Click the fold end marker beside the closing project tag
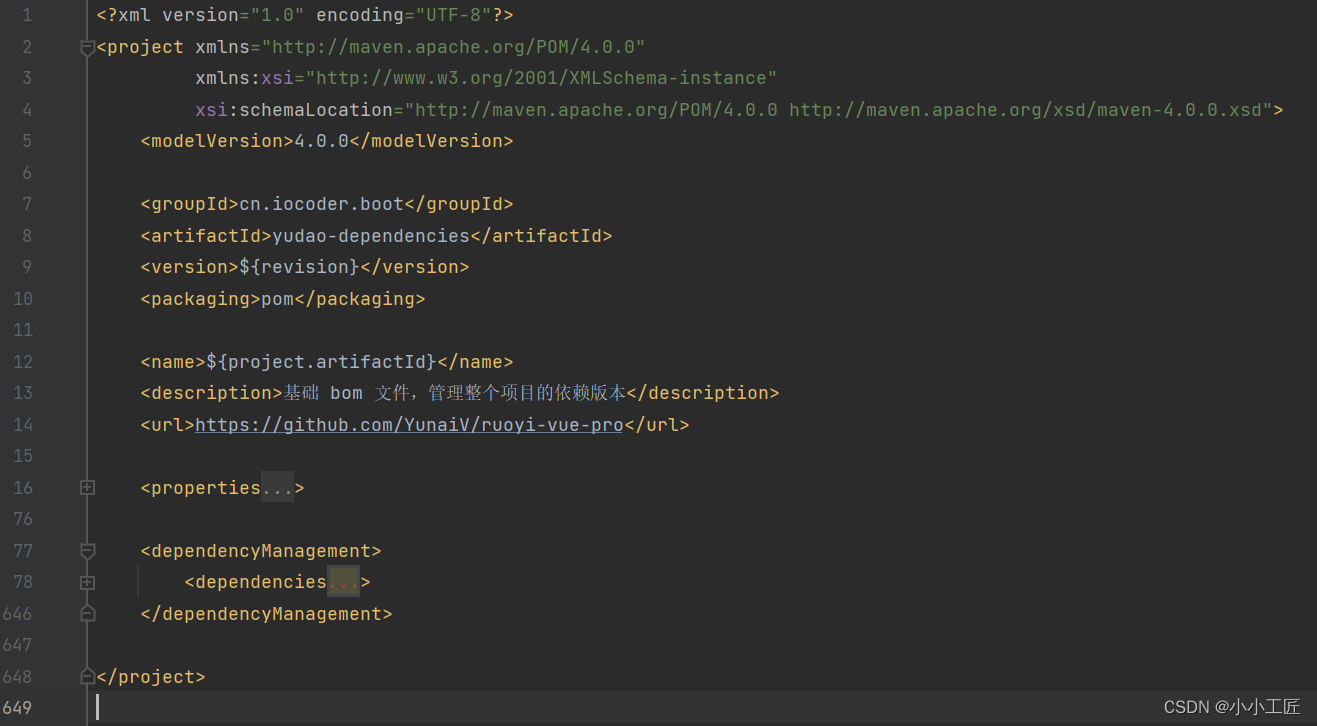1317x726 pixels. pos(87,677)
